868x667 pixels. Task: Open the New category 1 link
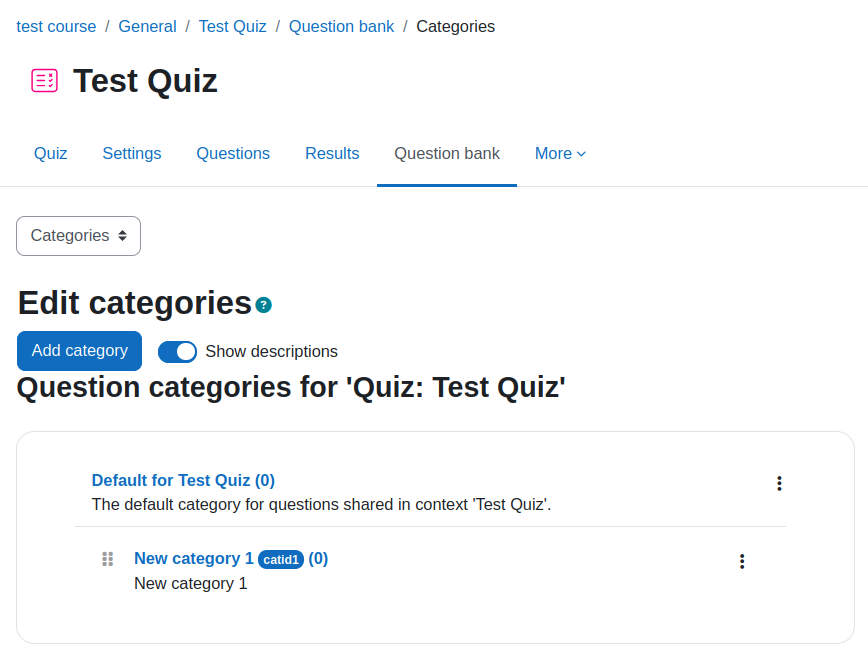click(x=194, y=559)
